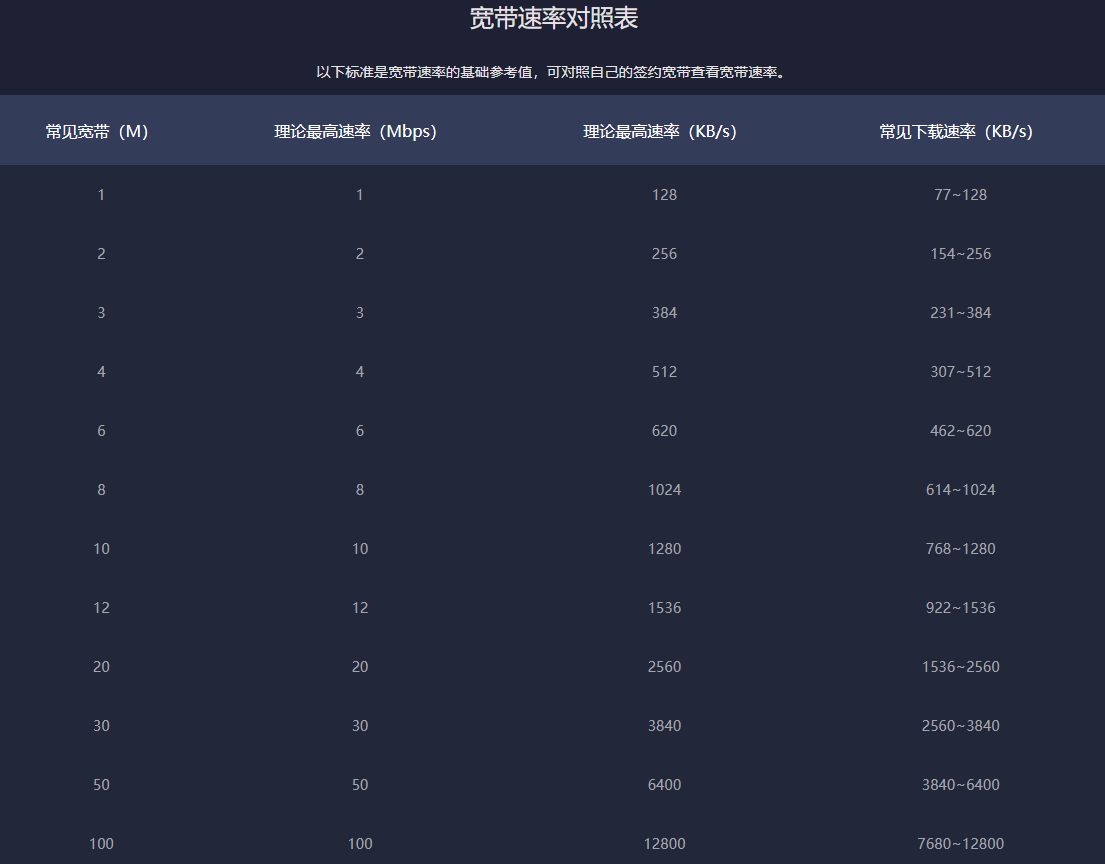Click the 6400 theoretical KB/s cell
Viewport: 1105px width, 864px height.
664,785
